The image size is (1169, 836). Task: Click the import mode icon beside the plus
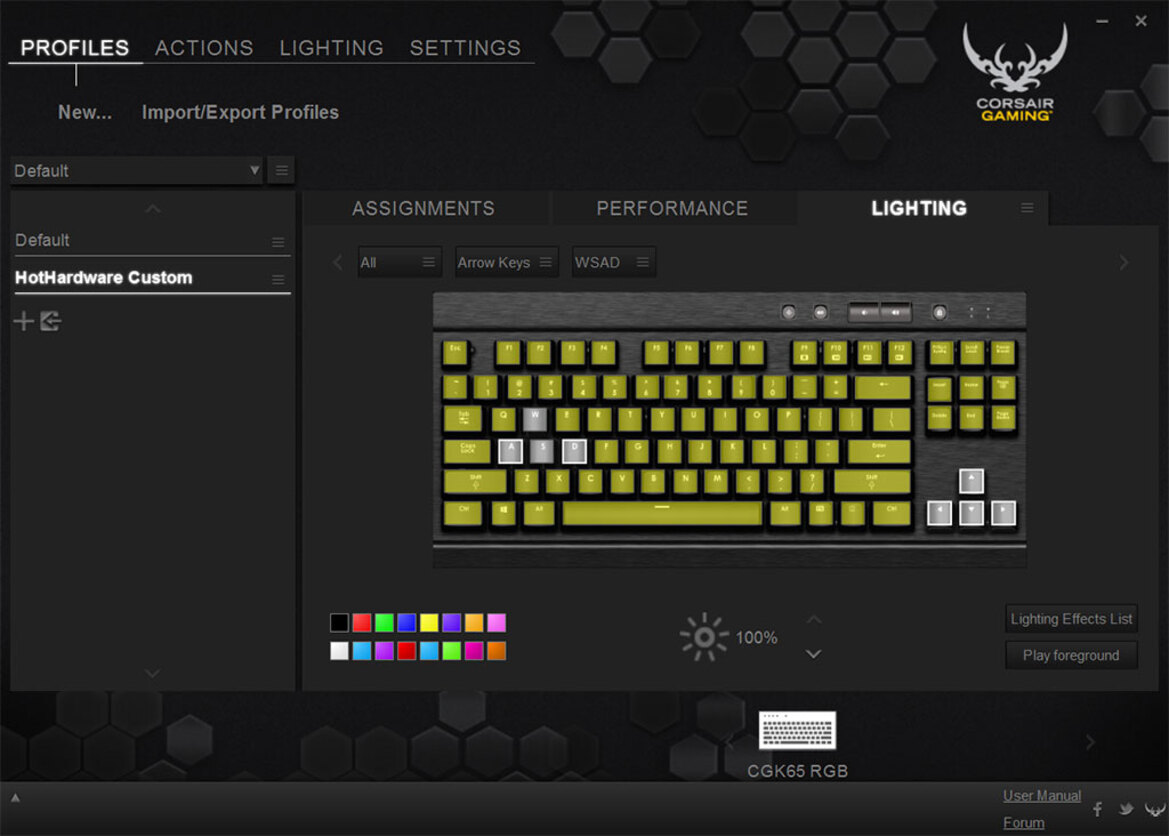[x=51, y=321]
